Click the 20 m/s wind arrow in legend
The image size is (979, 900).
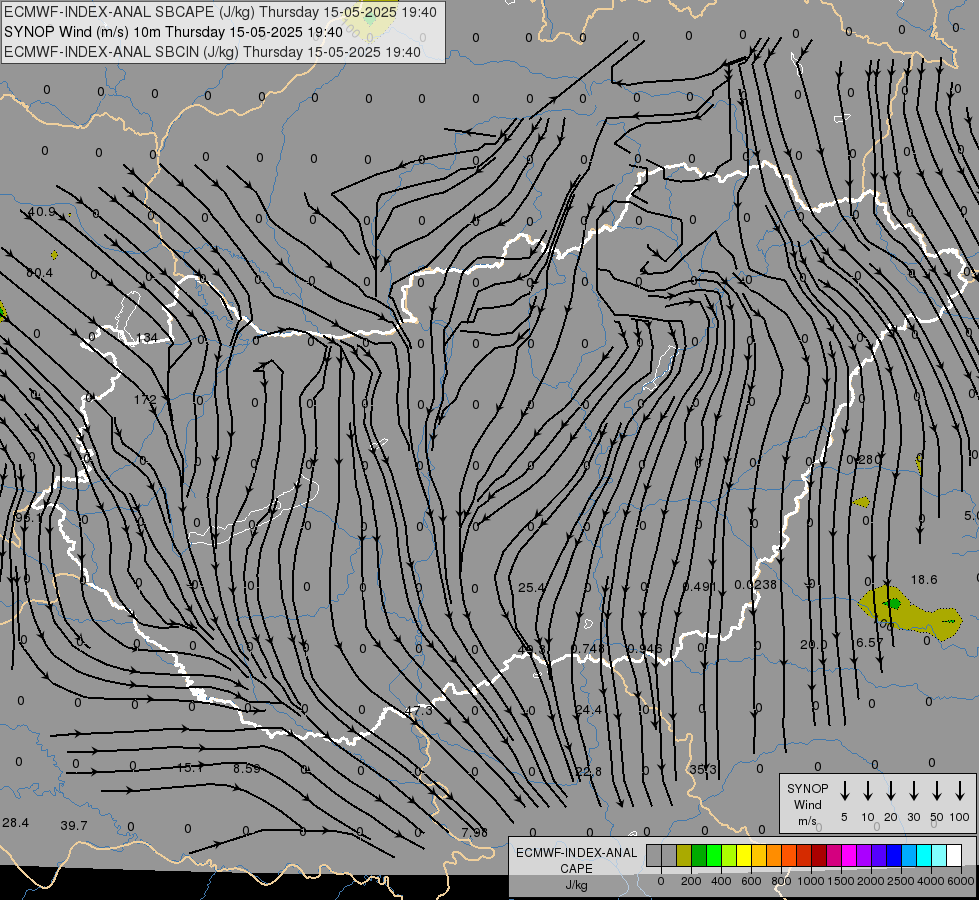(890, 791)
